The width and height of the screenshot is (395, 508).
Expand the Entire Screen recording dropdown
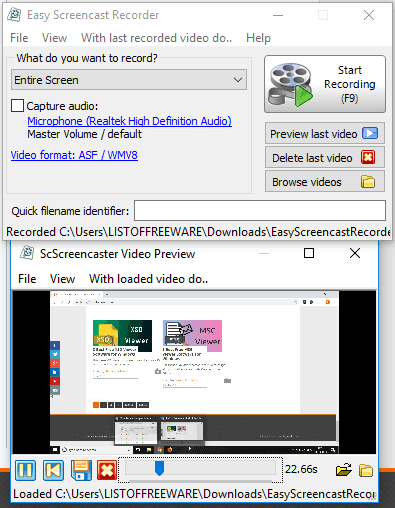(x=129, y=80)
